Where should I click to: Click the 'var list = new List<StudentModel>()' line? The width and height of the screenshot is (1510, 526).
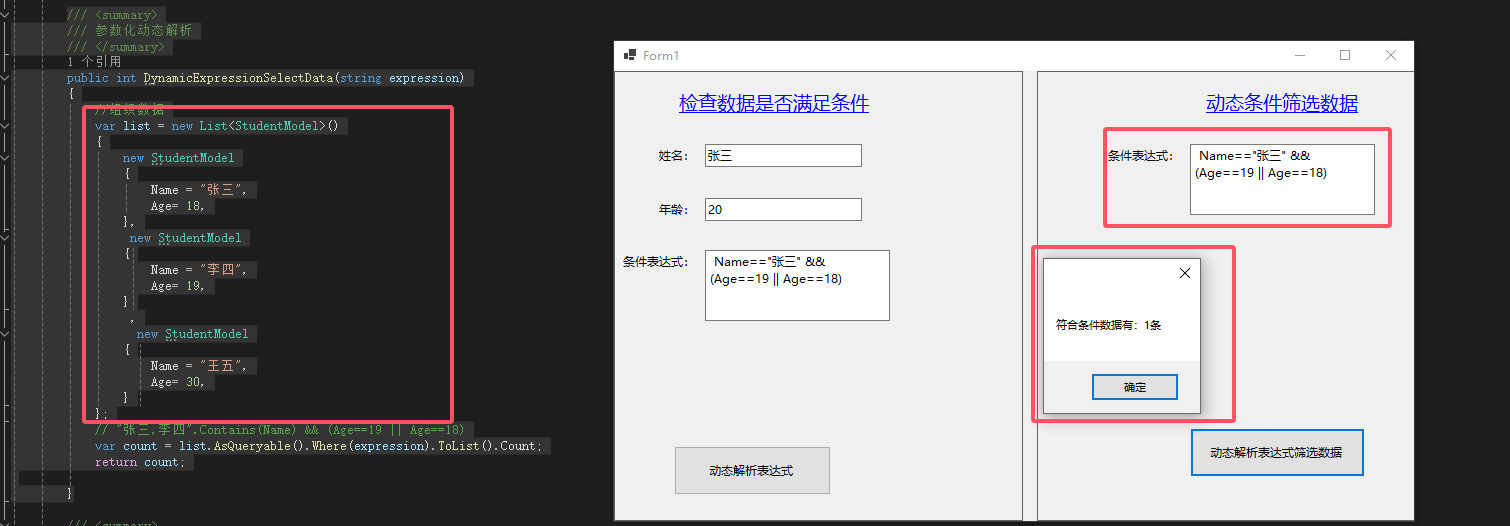[x=217, y=126]
